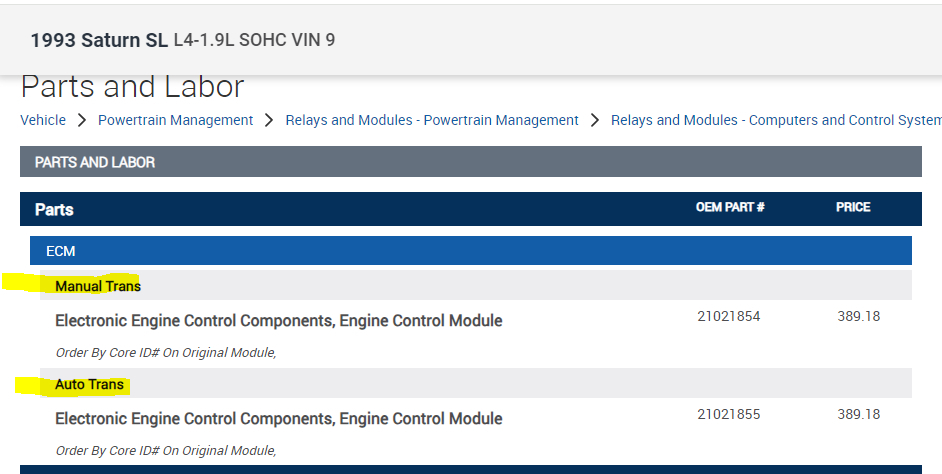Click OEM part number 21021855
This screenshot has width=942, height=474.
coord(729,414)
